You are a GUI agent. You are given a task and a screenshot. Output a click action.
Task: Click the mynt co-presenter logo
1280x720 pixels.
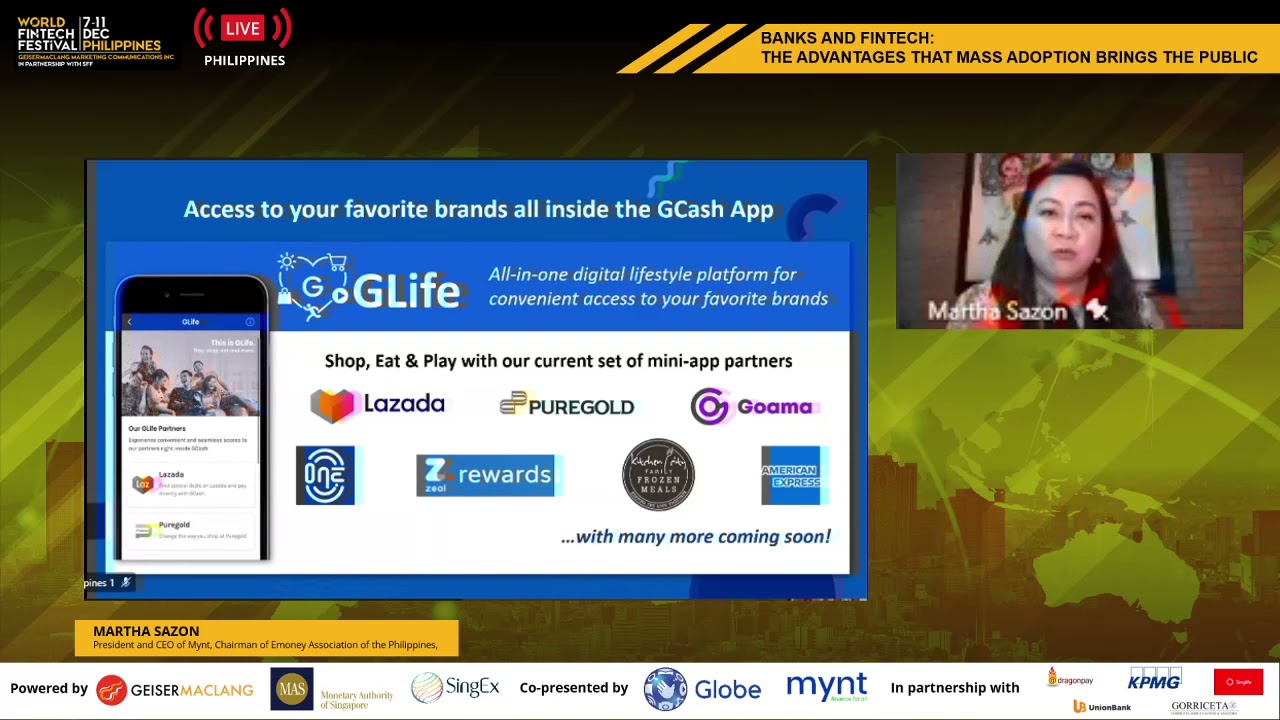[826, 687]
